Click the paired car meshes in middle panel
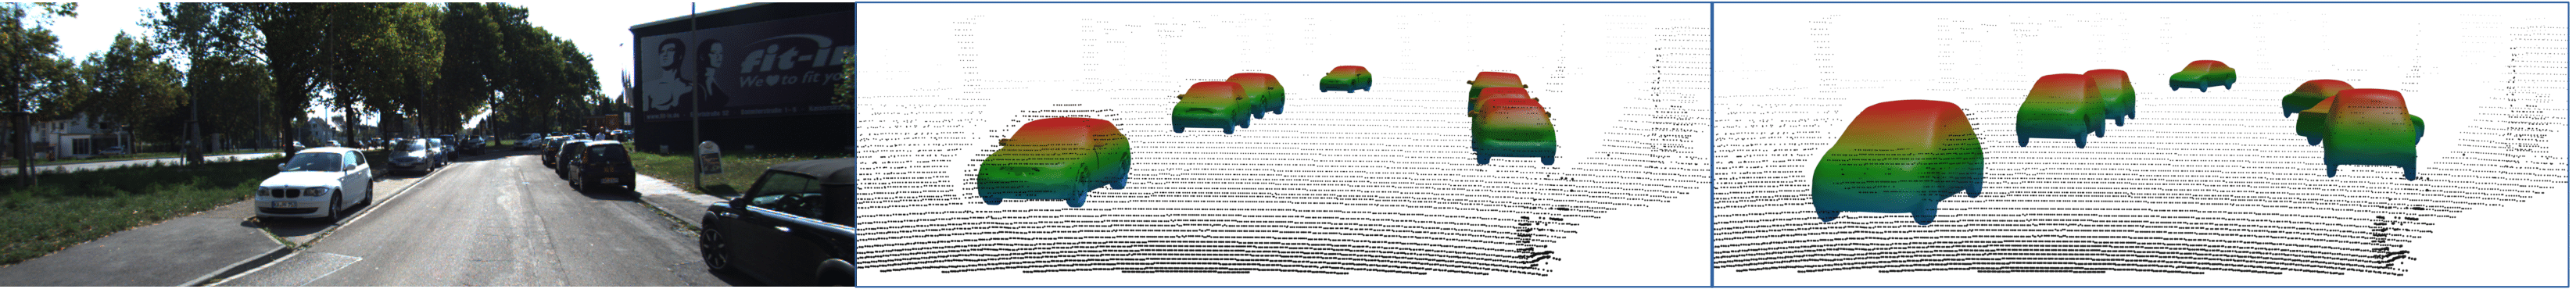This screenshot has height=289, width=2576. [1228, 102]
